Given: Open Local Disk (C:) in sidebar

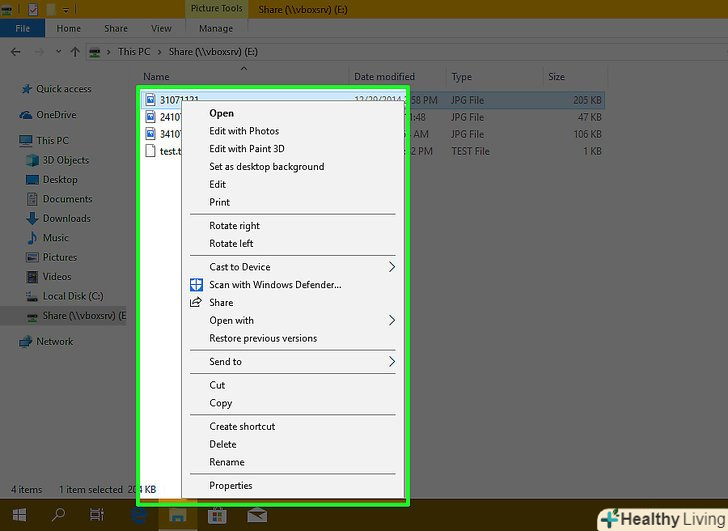Looking at the screenshot, I should (x=72, y=296).
